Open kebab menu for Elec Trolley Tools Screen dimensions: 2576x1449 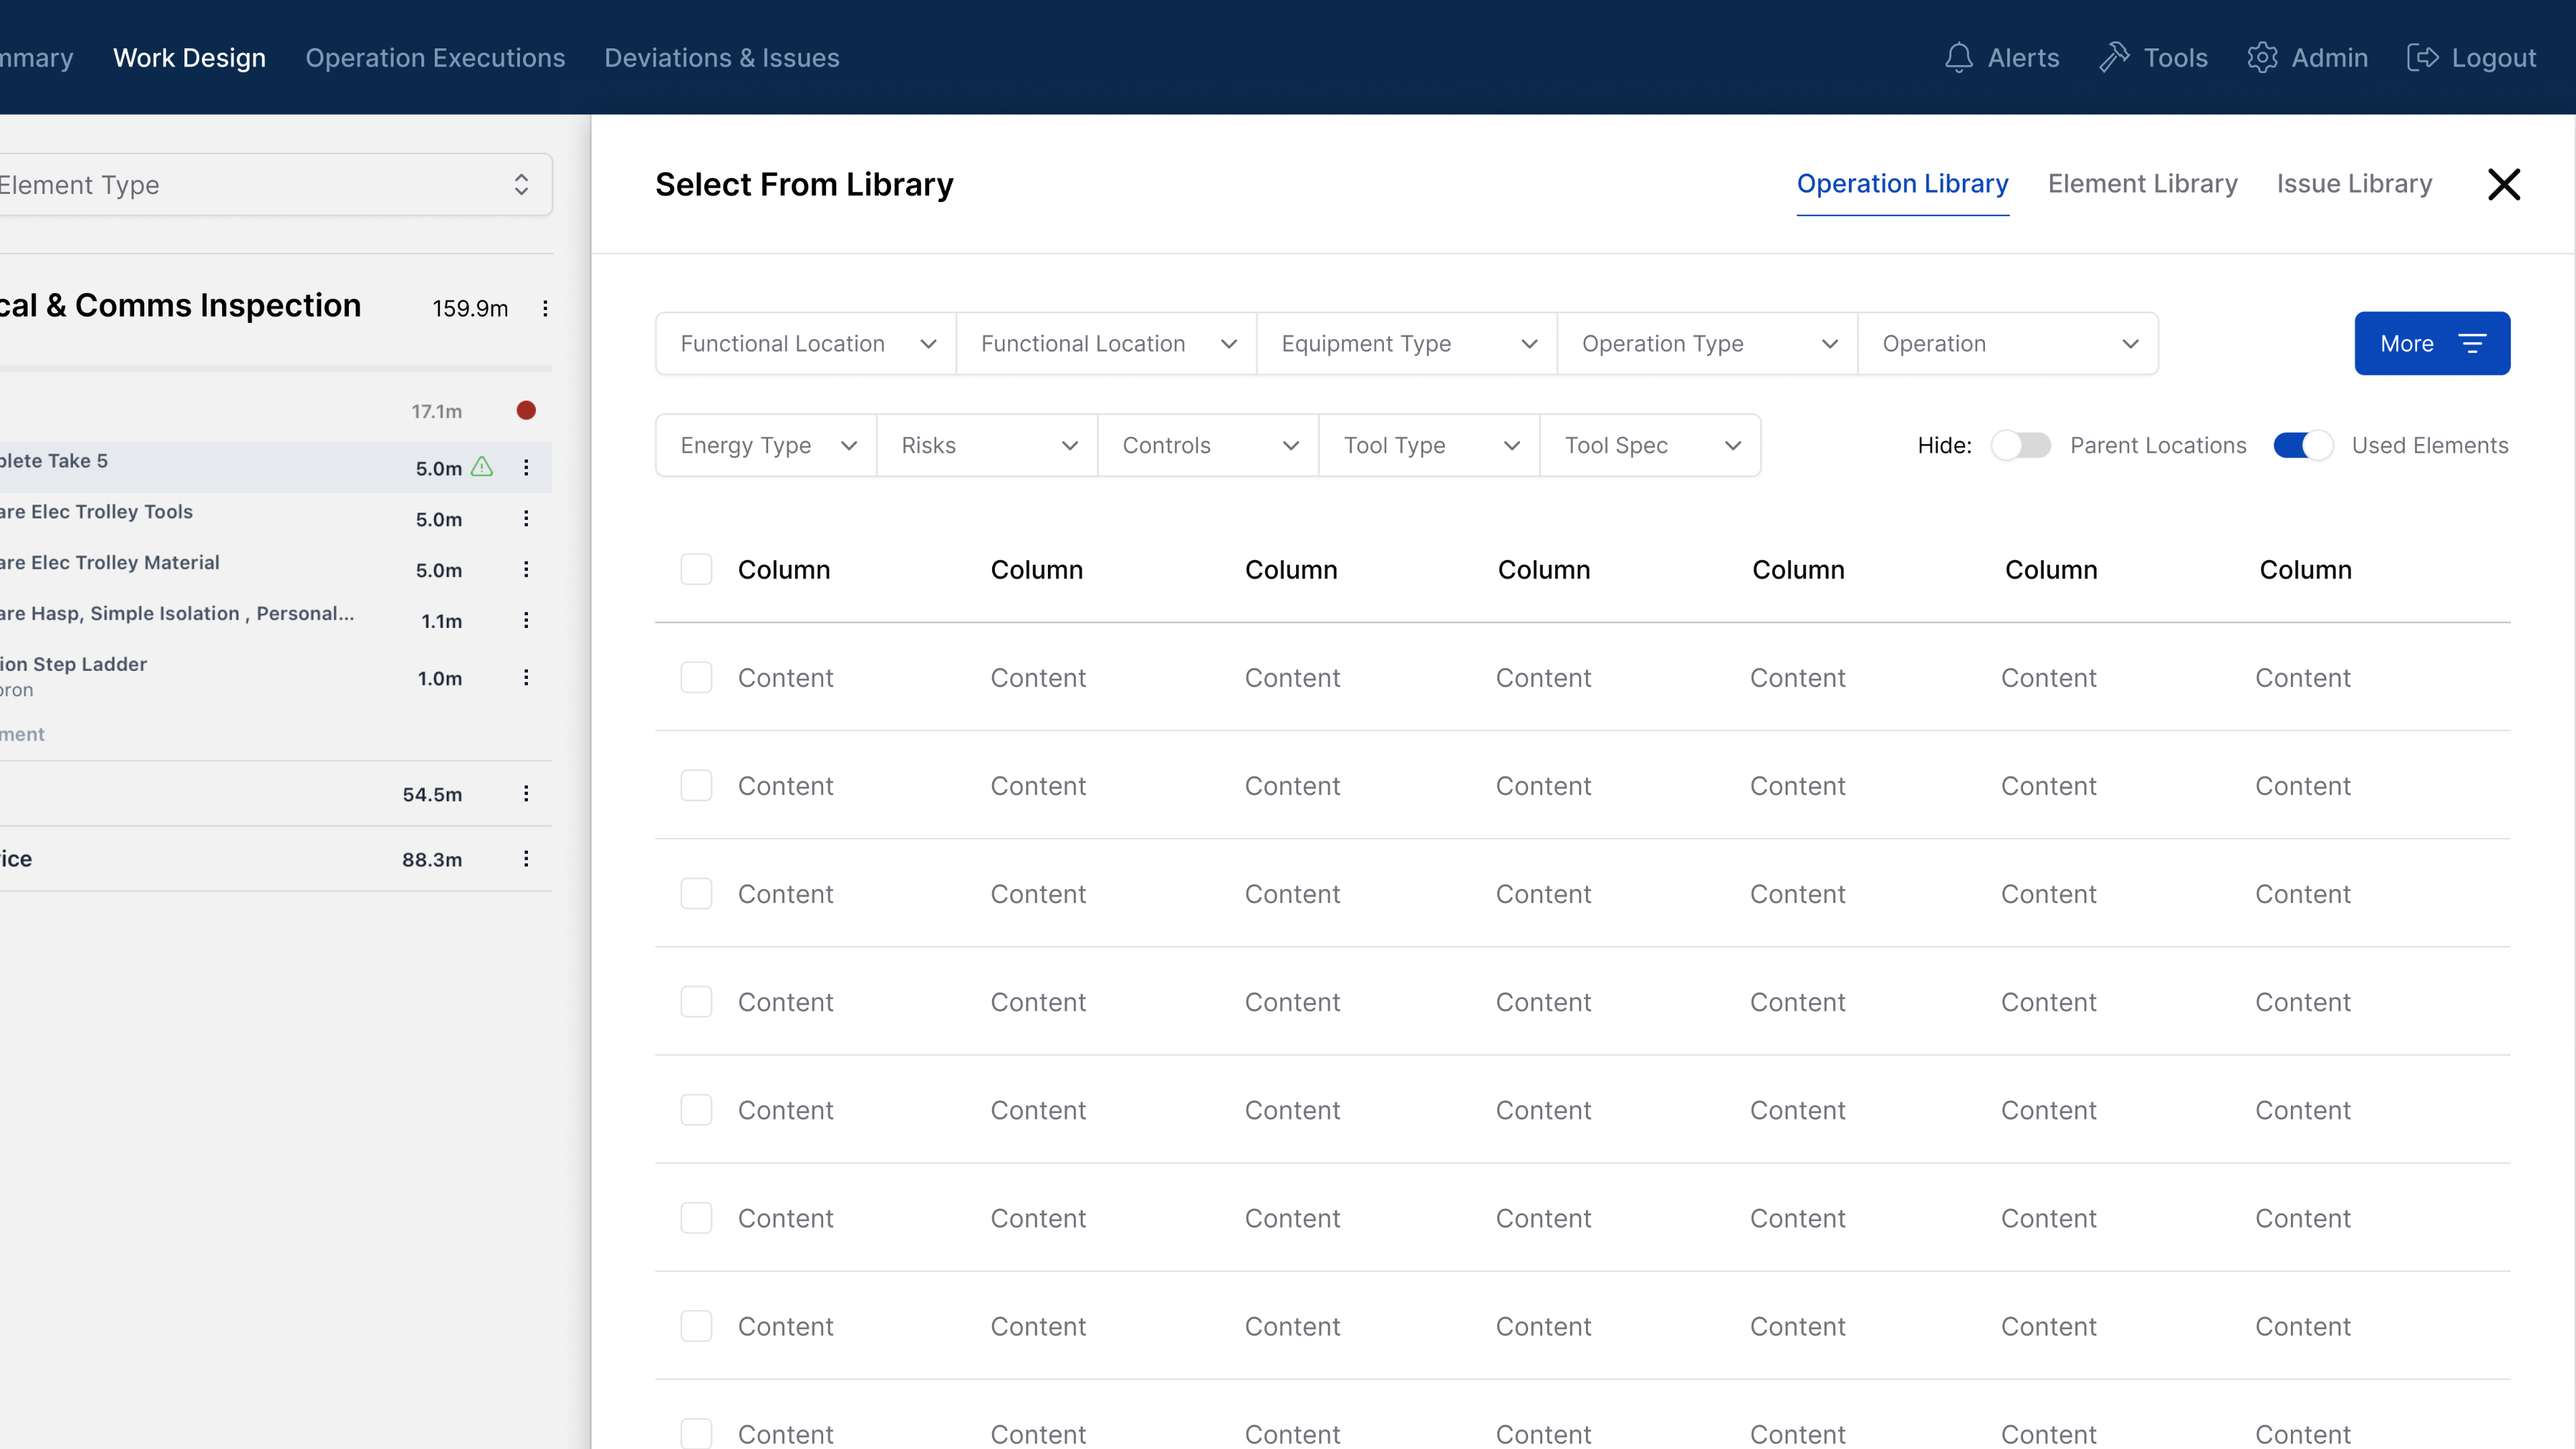point(526,518)
